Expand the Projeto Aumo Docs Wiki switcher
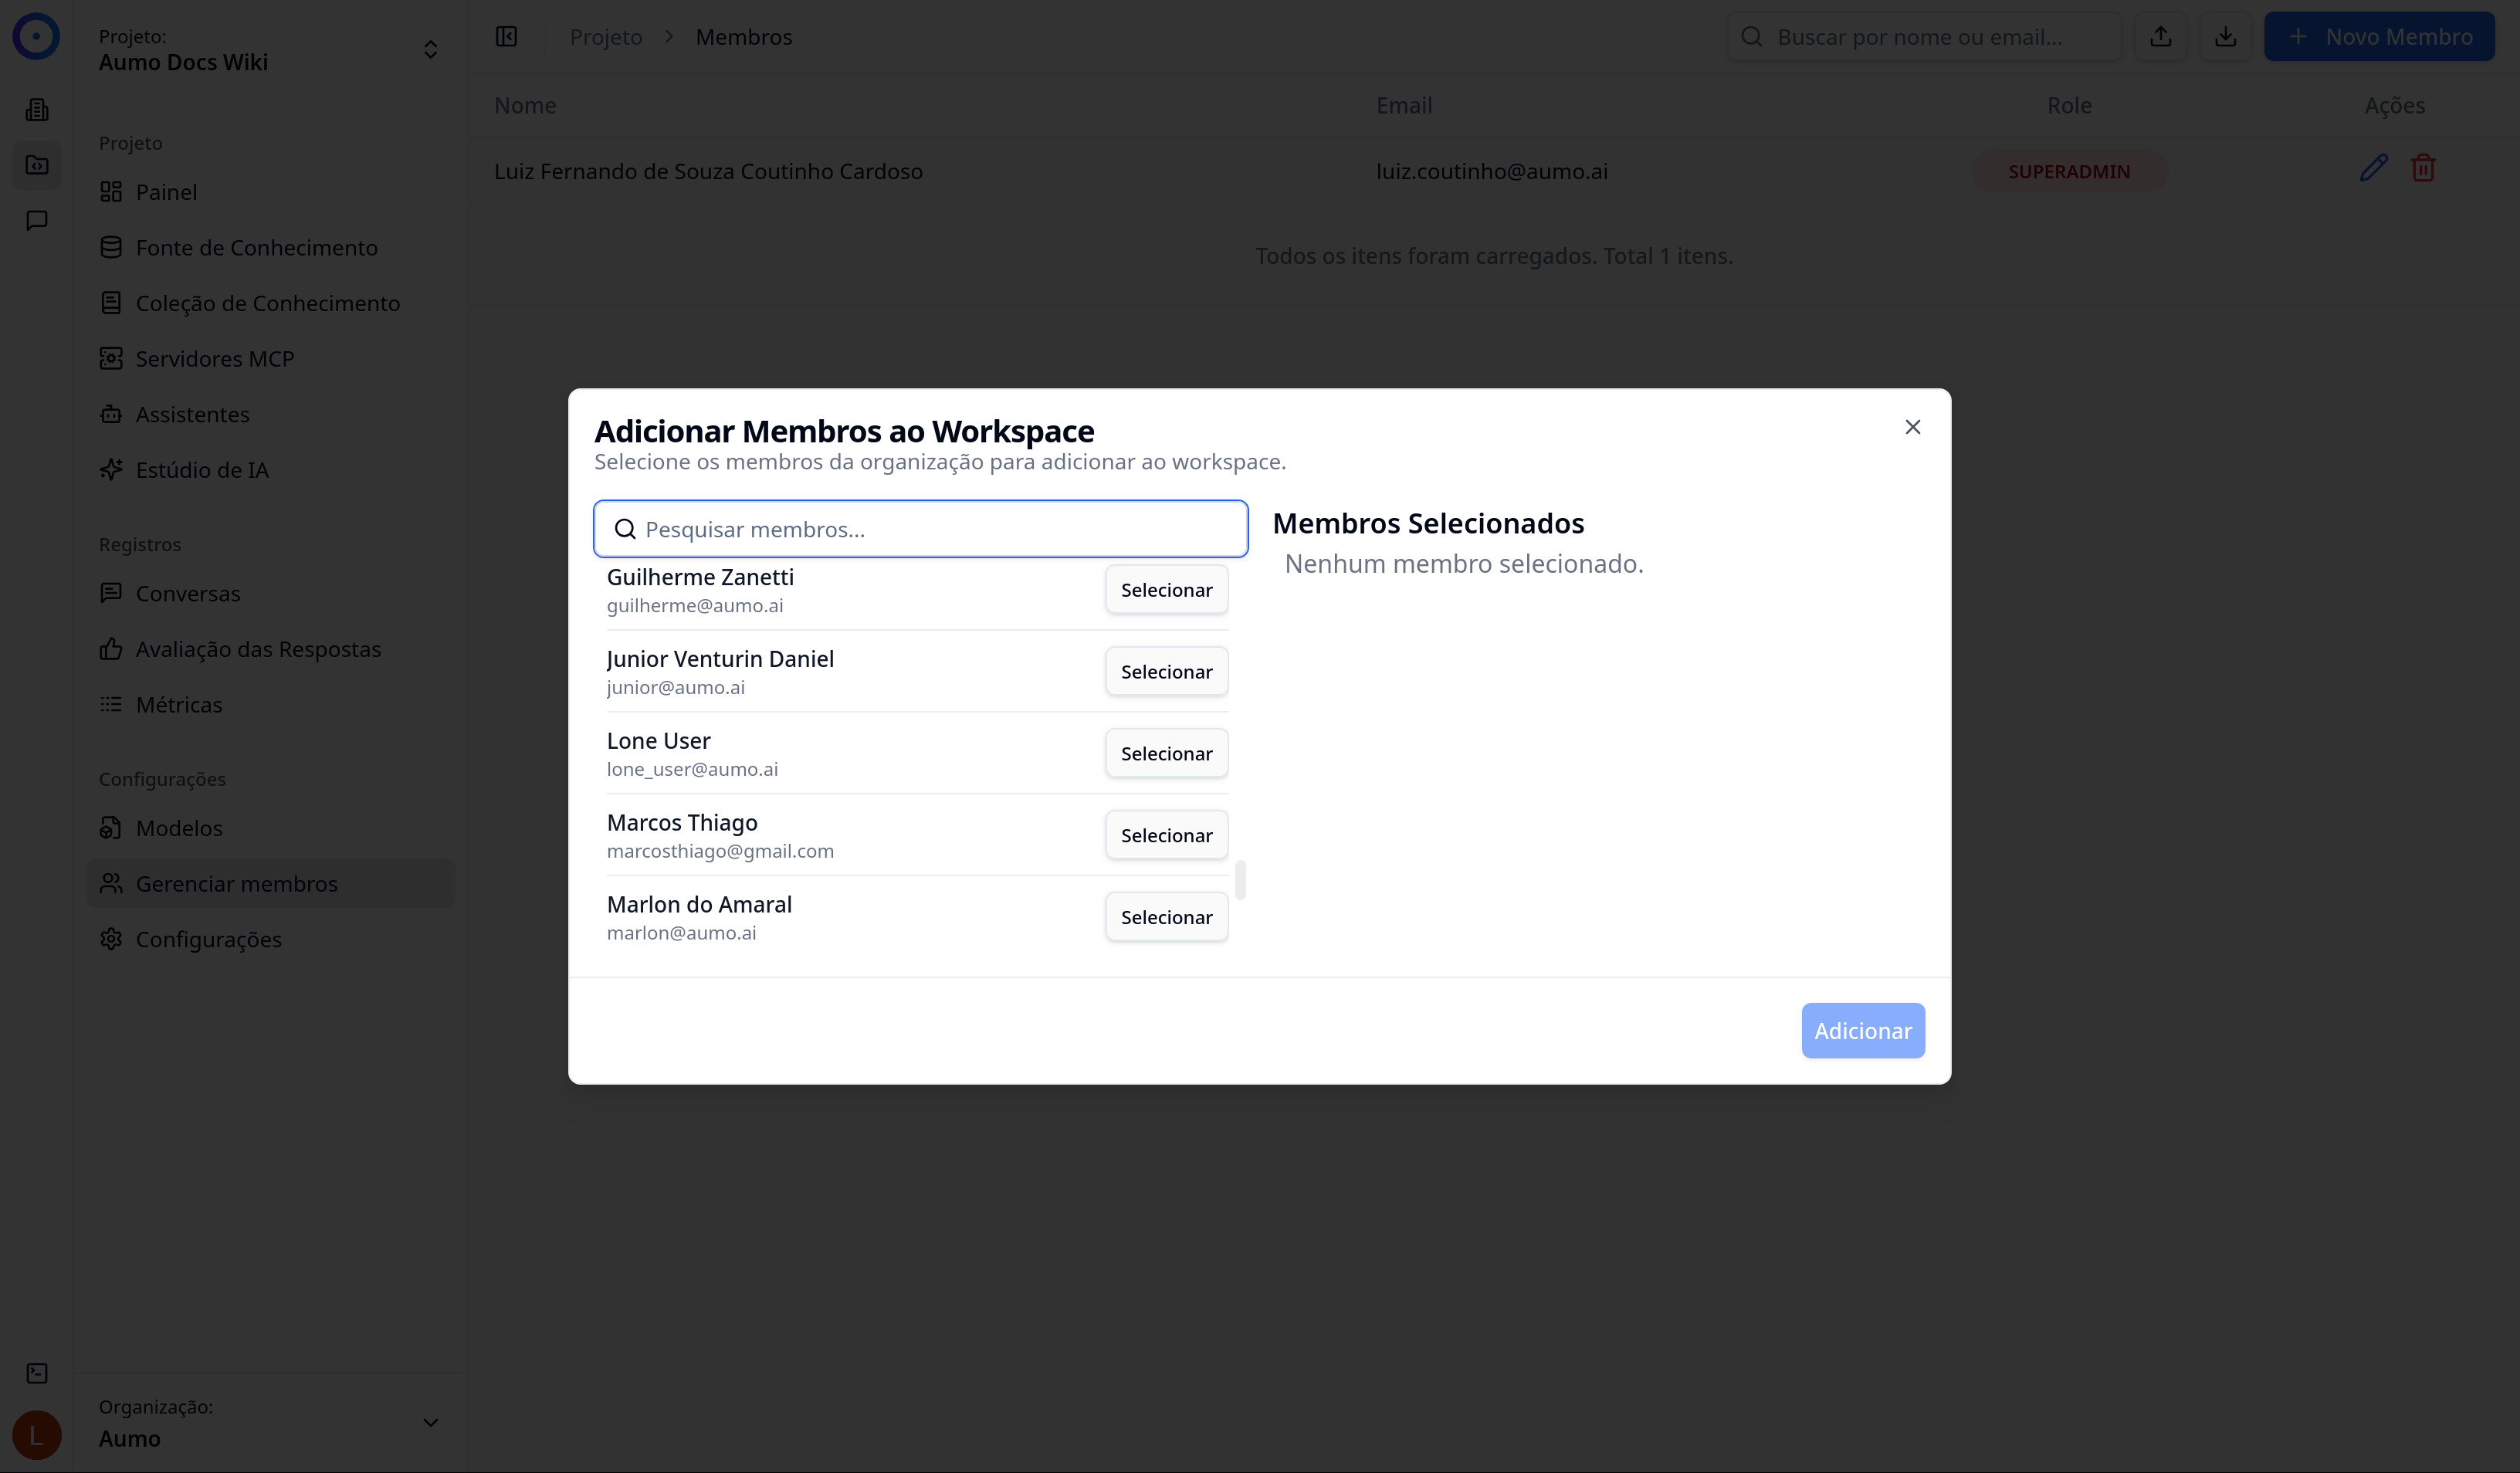The width and height of the screenshot is (2520, 1473). 430,50
